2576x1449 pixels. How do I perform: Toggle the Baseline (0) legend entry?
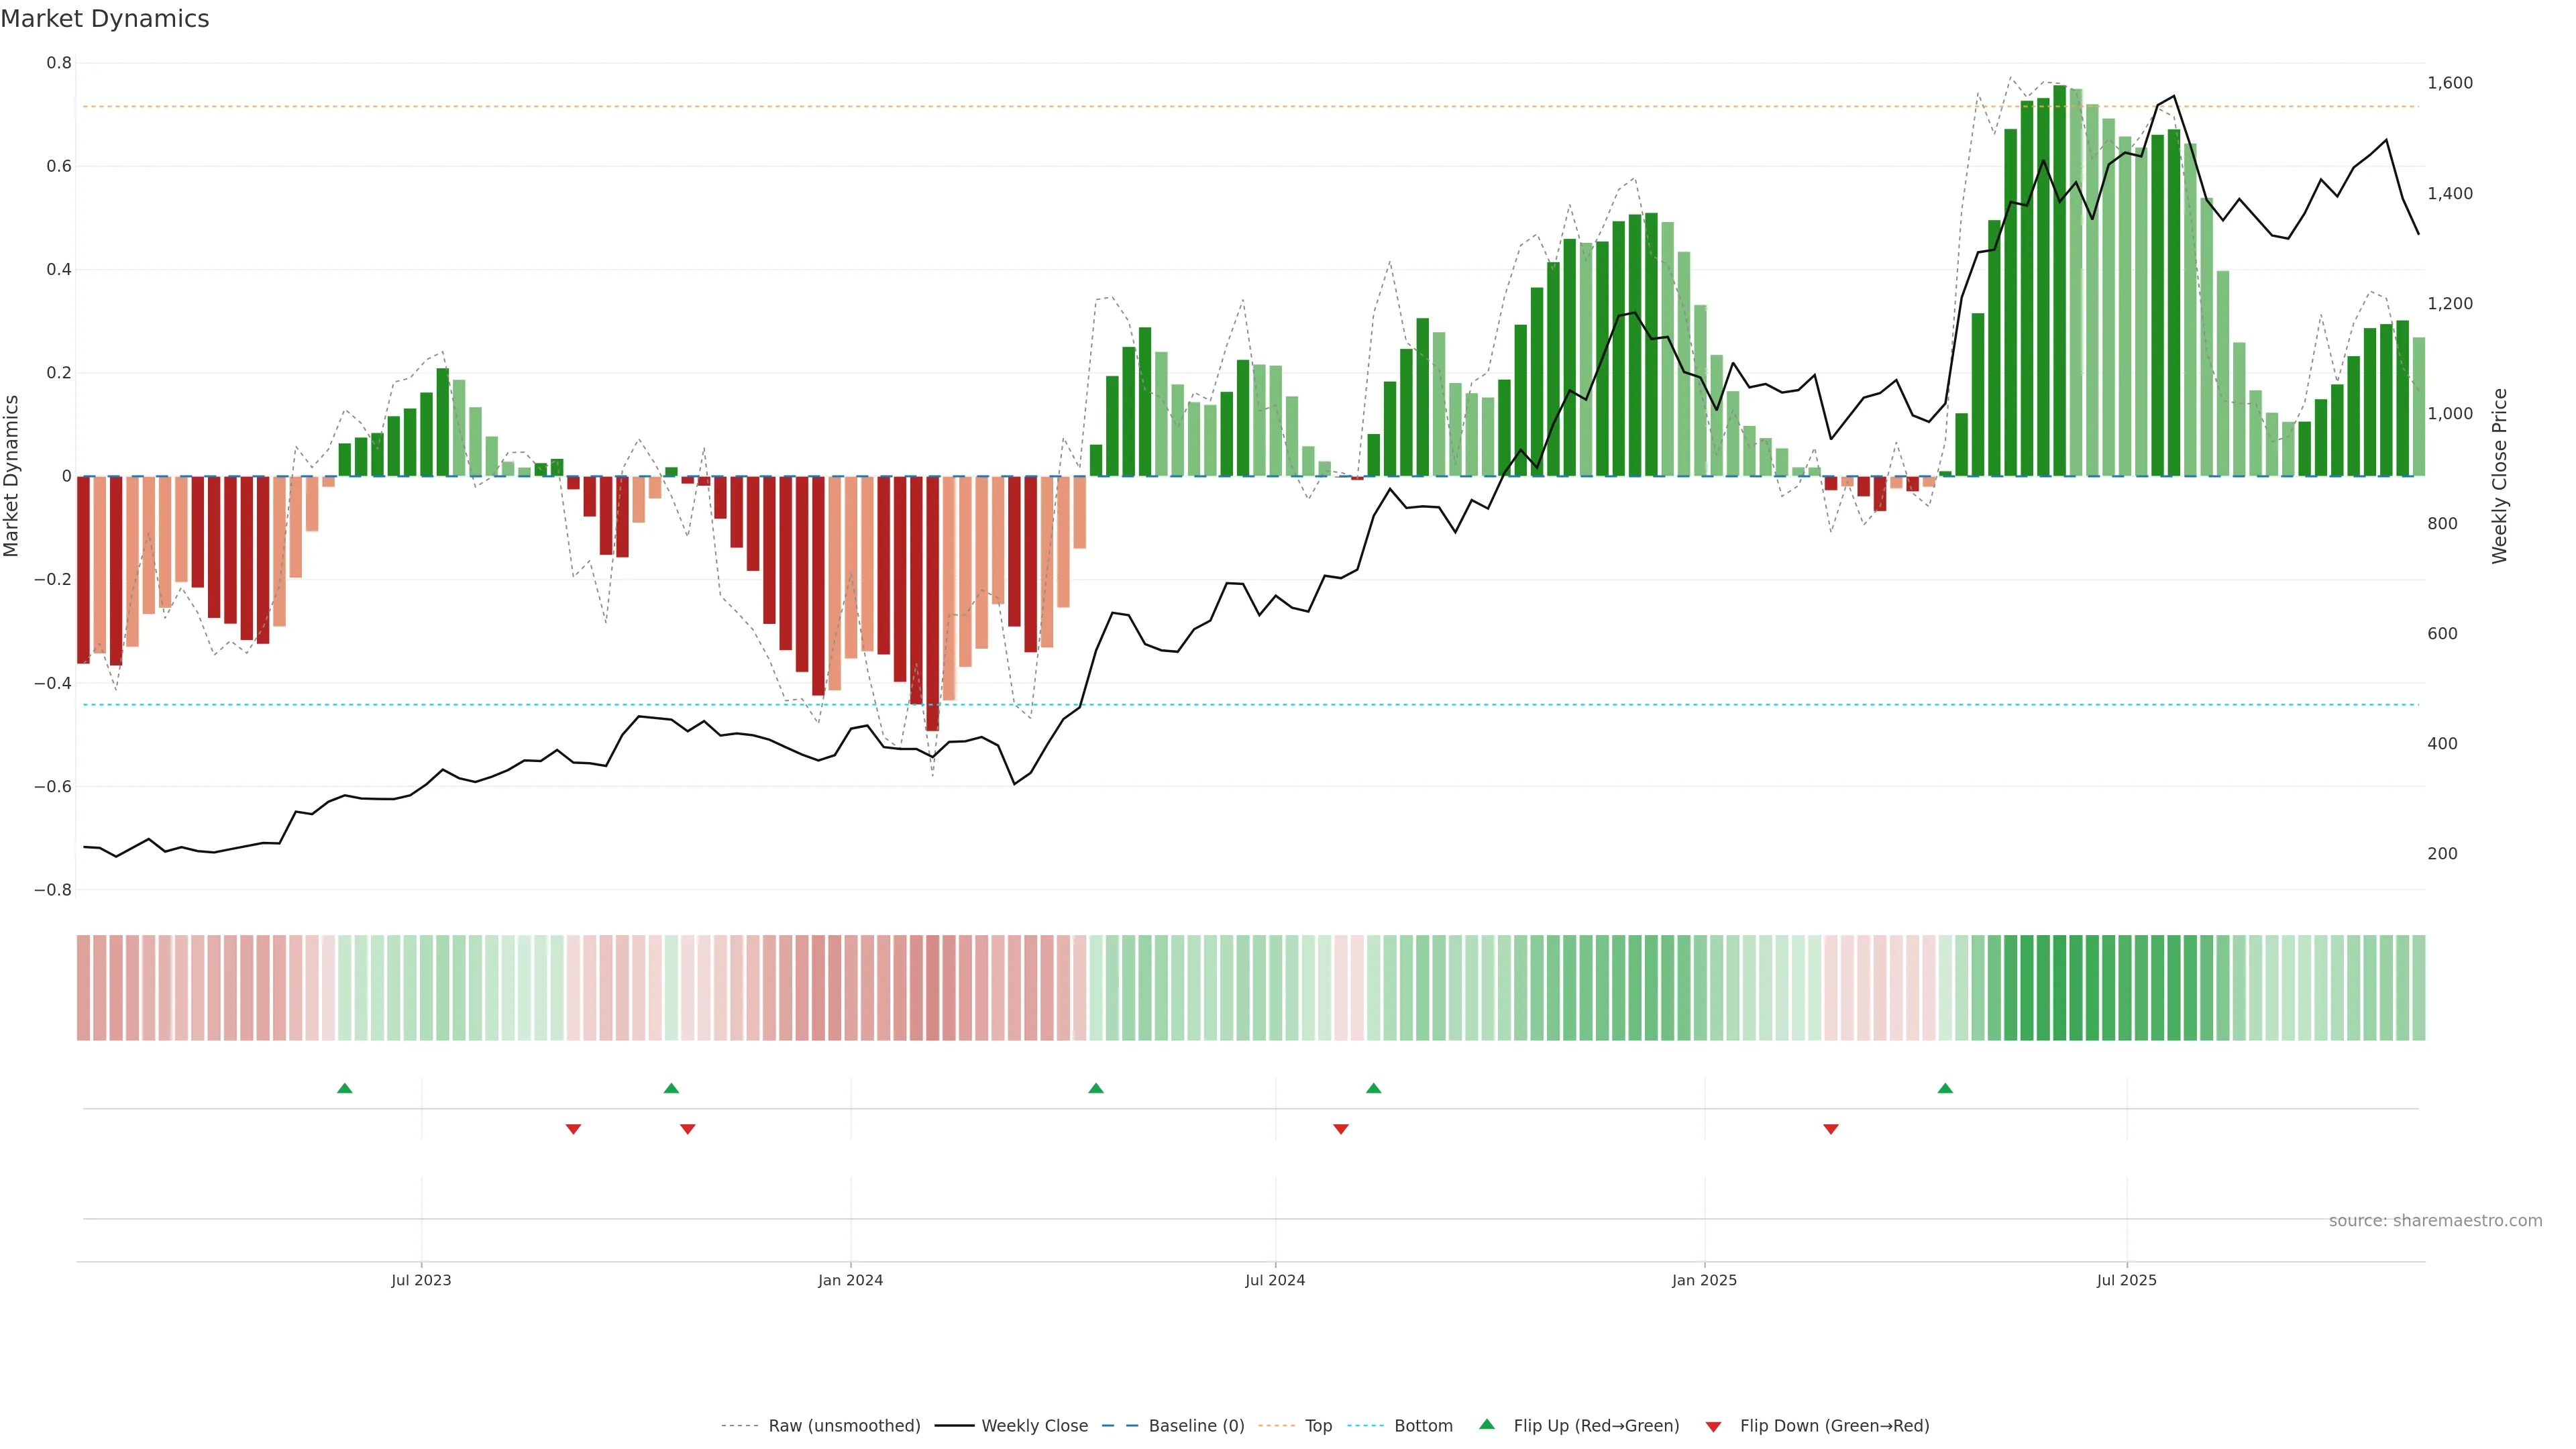pos(1196,1426)
